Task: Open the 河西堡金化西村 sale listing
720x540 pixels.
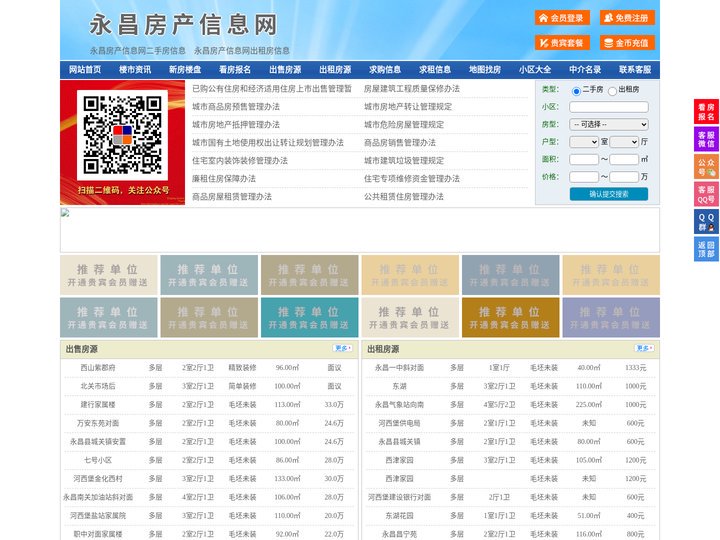Action: pyautogui.click(x=98, y=478)
